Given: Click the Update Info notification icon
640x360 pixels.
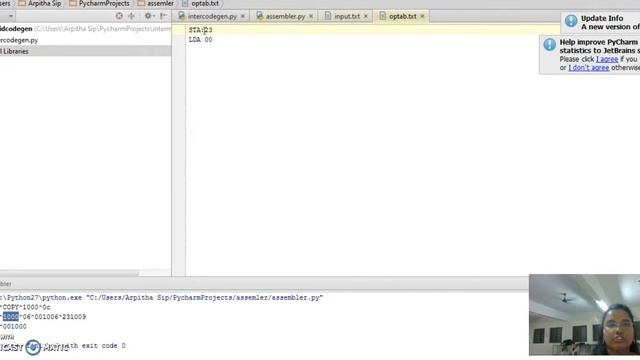Looking at the screenshot, I should (x=571, y=21).
